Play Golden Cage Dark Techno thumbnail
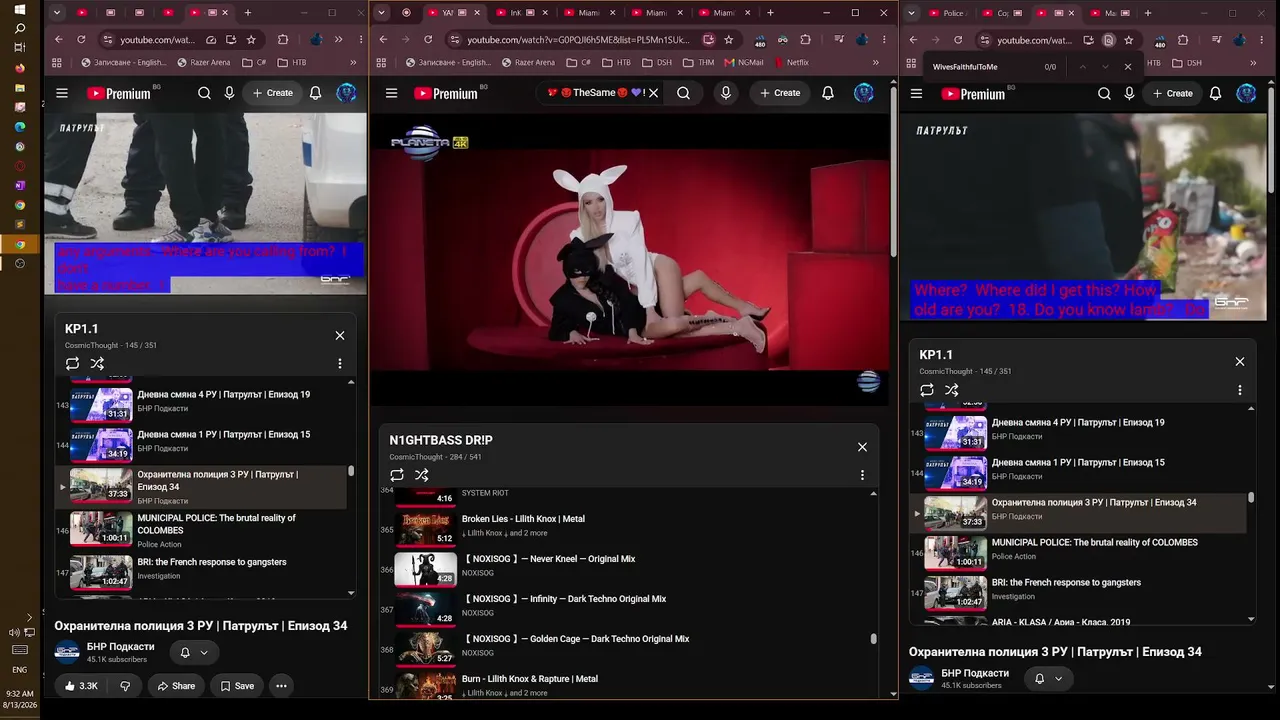 (x=426, y=649)
